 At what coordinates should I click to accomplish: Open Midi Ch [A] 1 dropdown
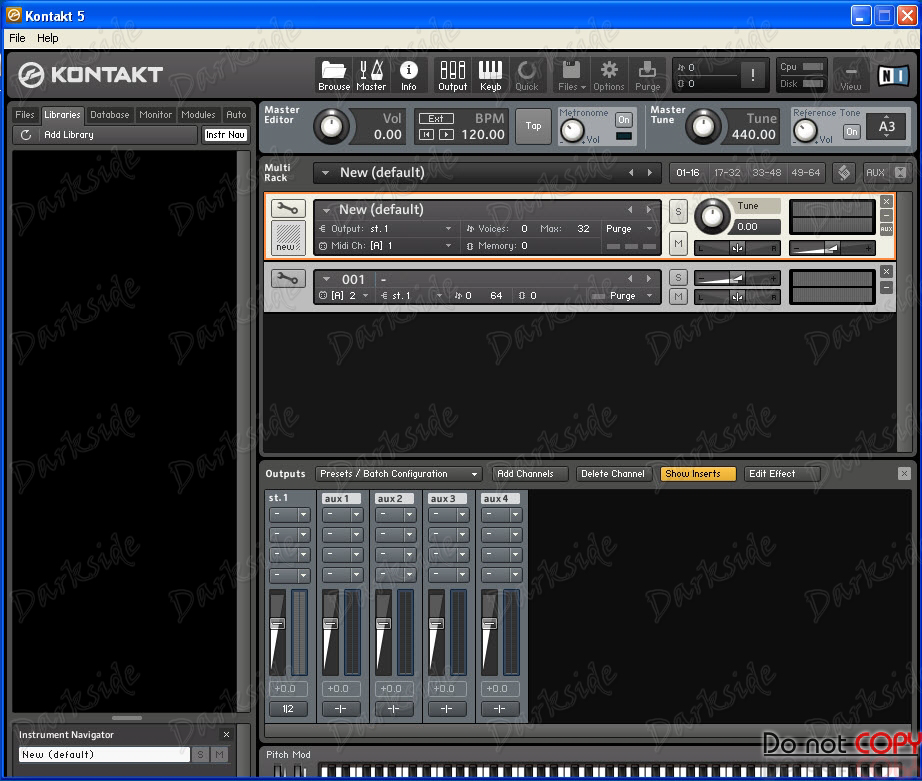tap(449, 246)
